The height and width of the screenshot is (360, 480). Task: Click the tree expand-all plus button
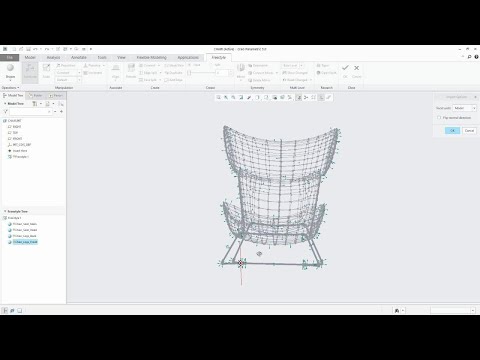(x=61, y=111)
